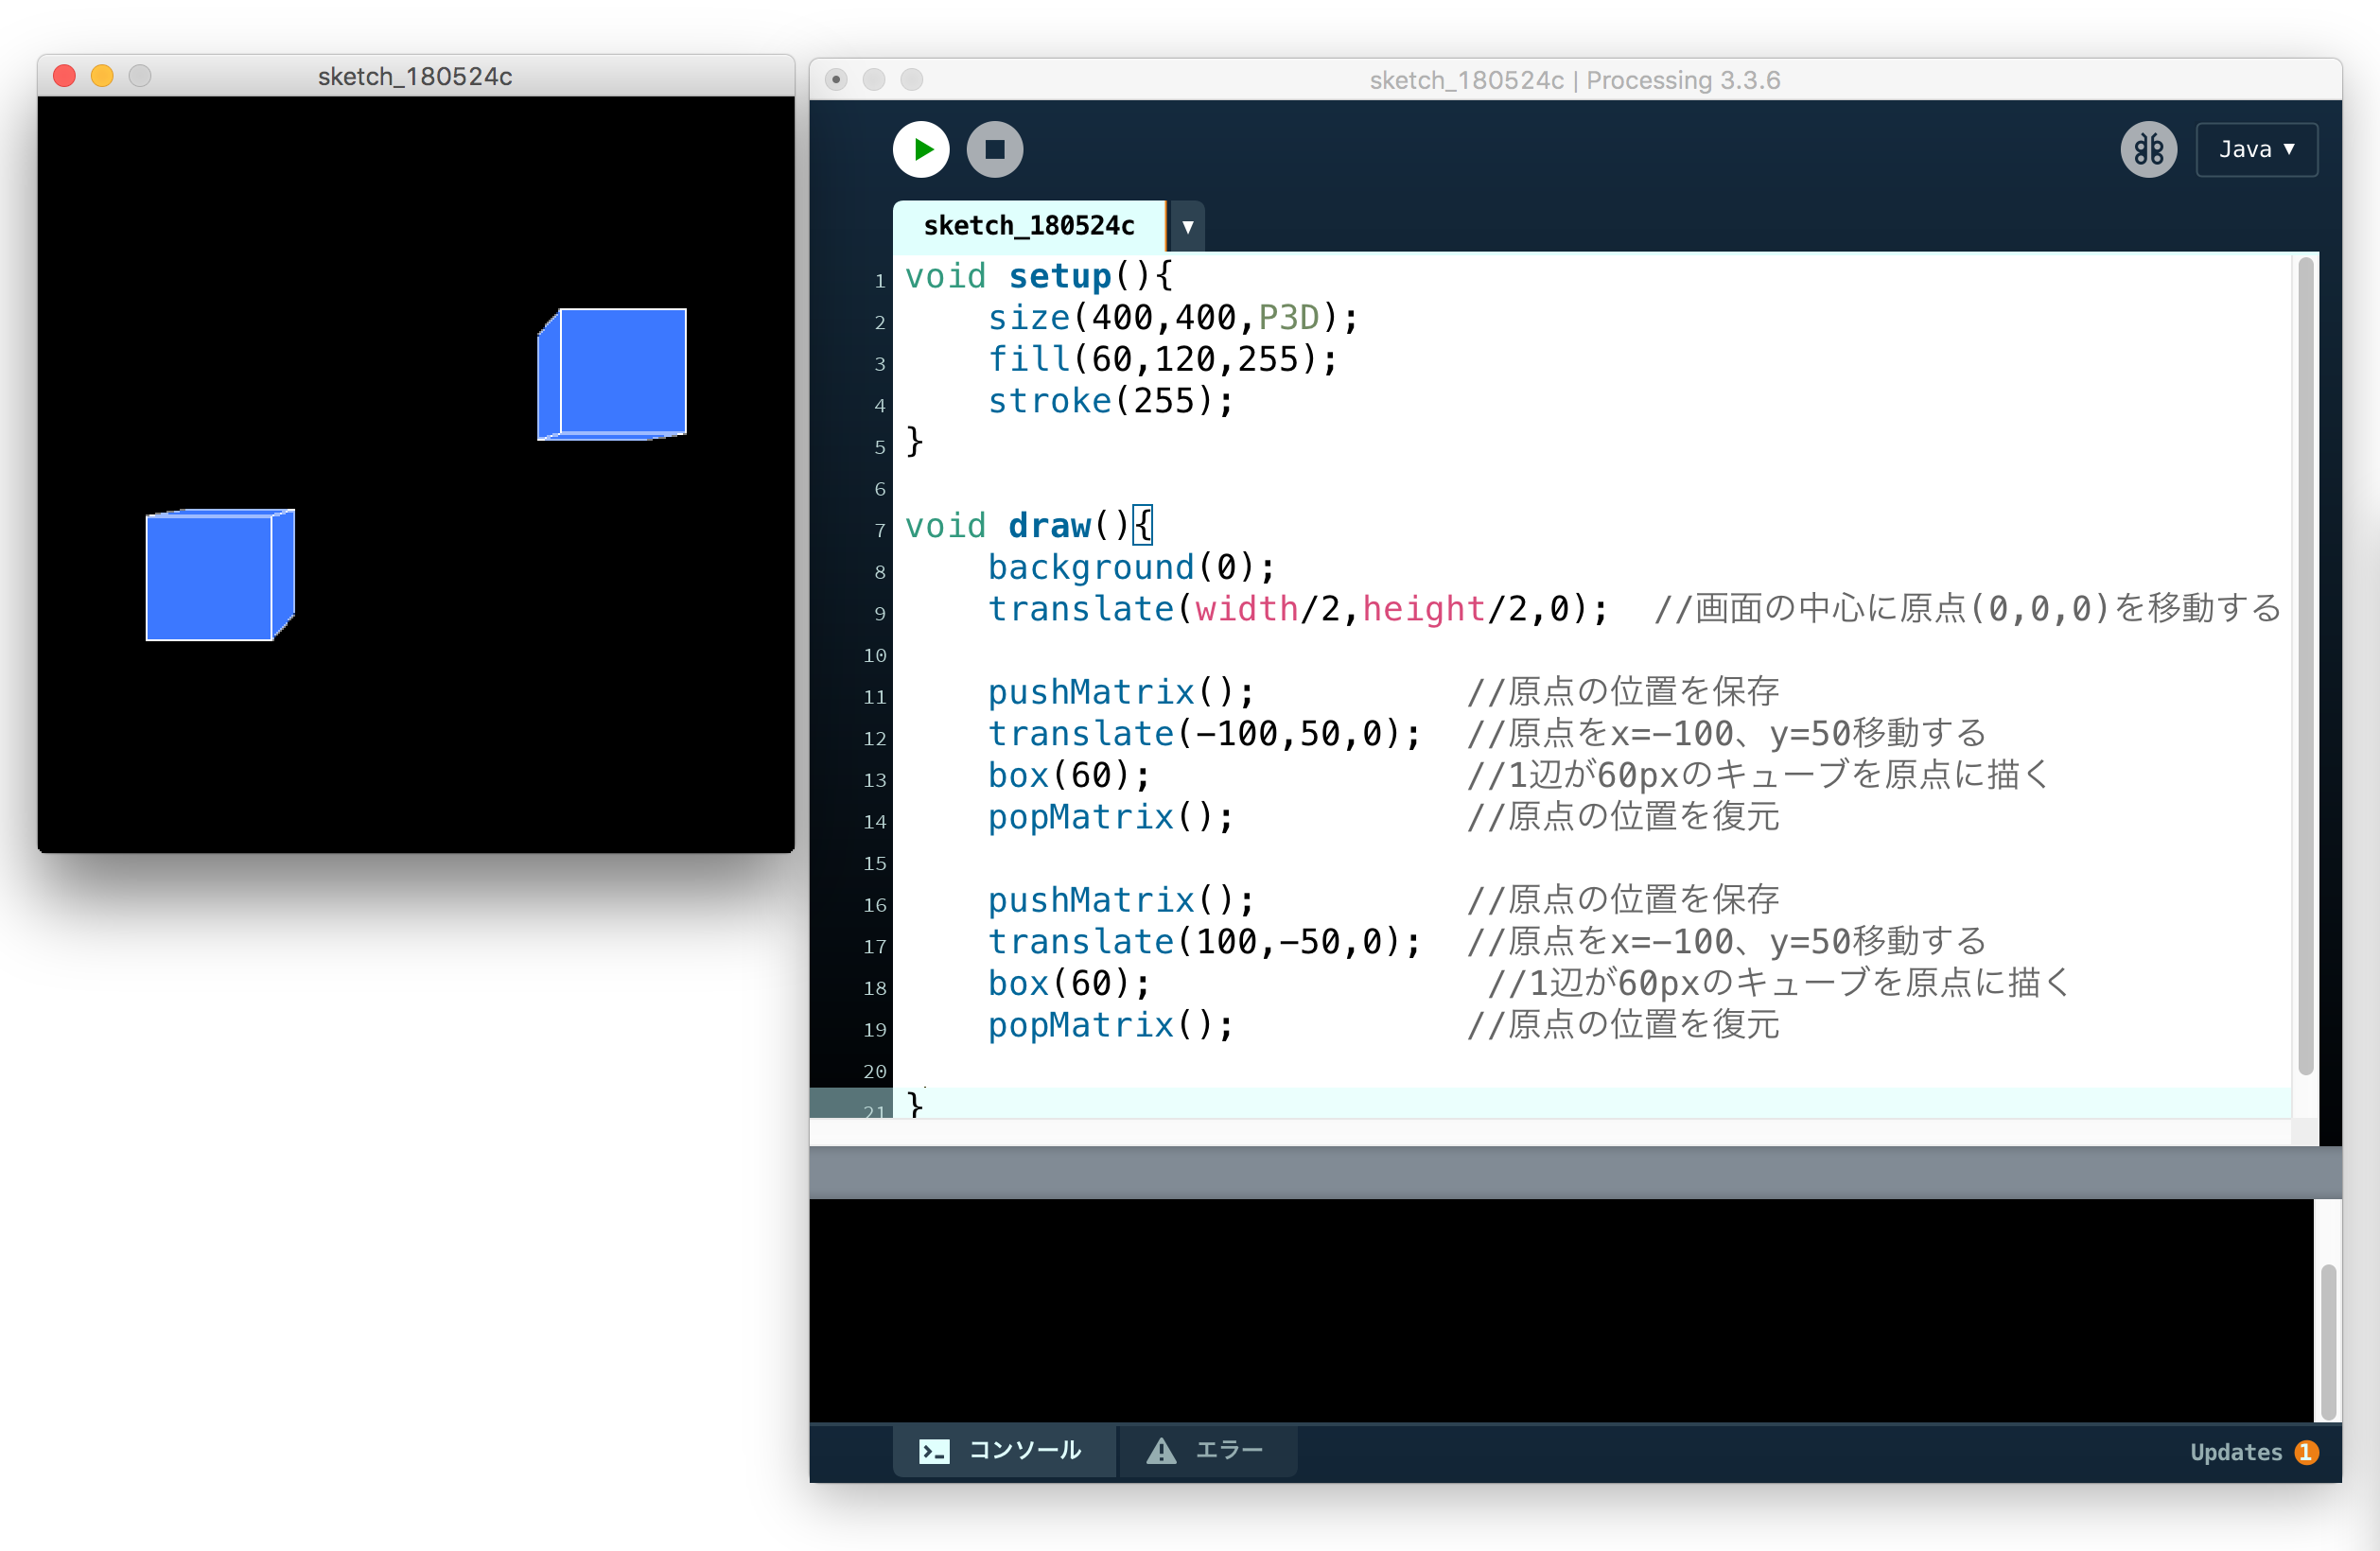Click line number 9 in the gutter

coord(879,613)
